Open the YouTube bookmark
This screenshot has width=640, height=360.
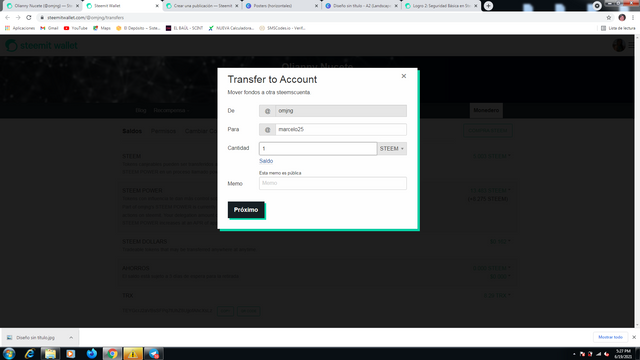tap(76, 28)
